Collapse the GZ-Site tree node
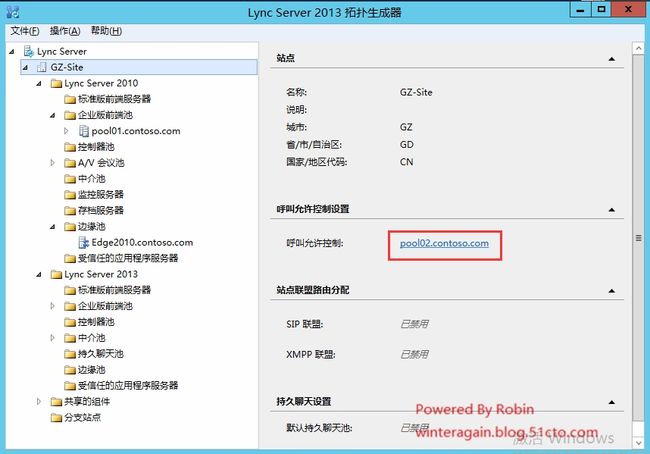This screenshot has width=650, height=454. (x=25, y=67)
